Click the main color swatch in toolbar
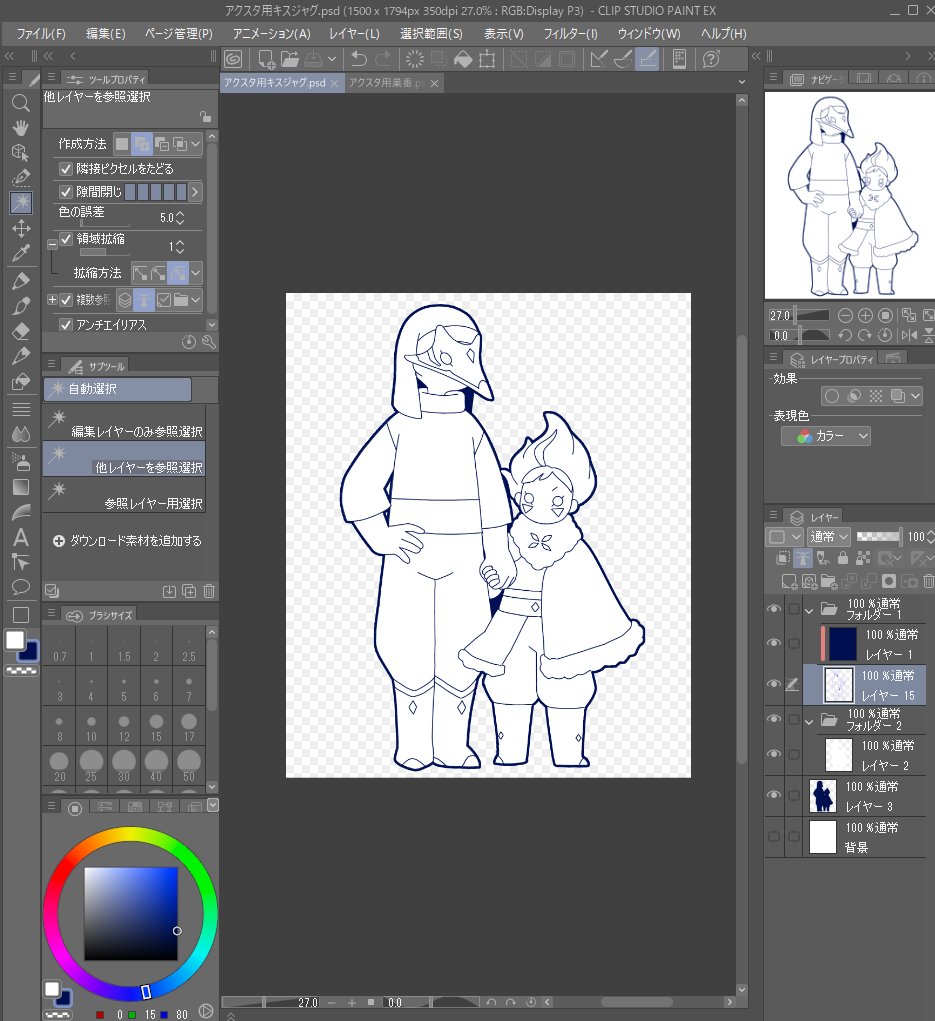This screenshot has height=1021, width=935. (x=15, y=640)
